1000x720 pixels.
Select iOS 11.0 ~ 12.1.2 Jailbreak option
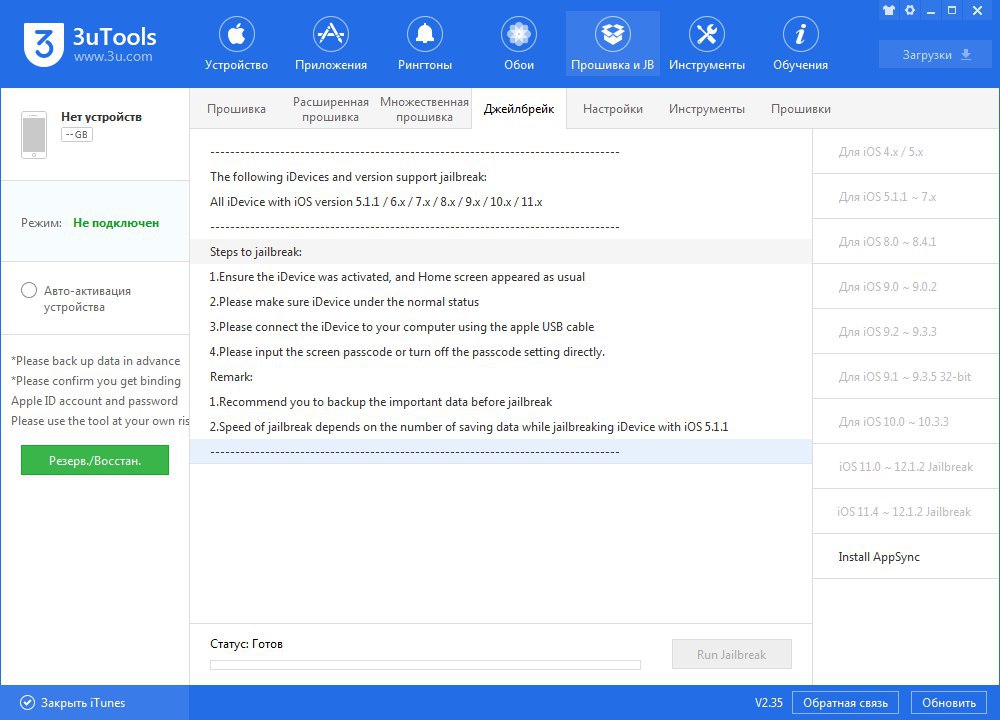click(x=906, y=467)
